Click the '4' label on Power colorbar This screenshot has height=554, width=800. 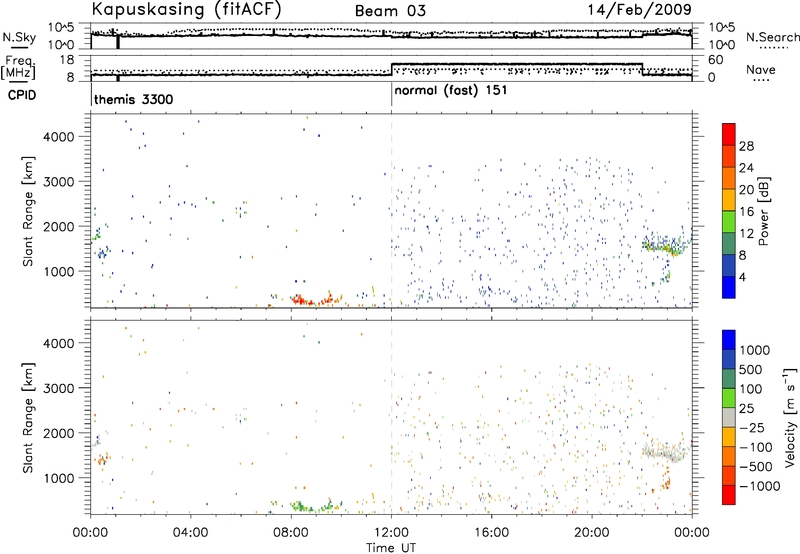(743, 277)
